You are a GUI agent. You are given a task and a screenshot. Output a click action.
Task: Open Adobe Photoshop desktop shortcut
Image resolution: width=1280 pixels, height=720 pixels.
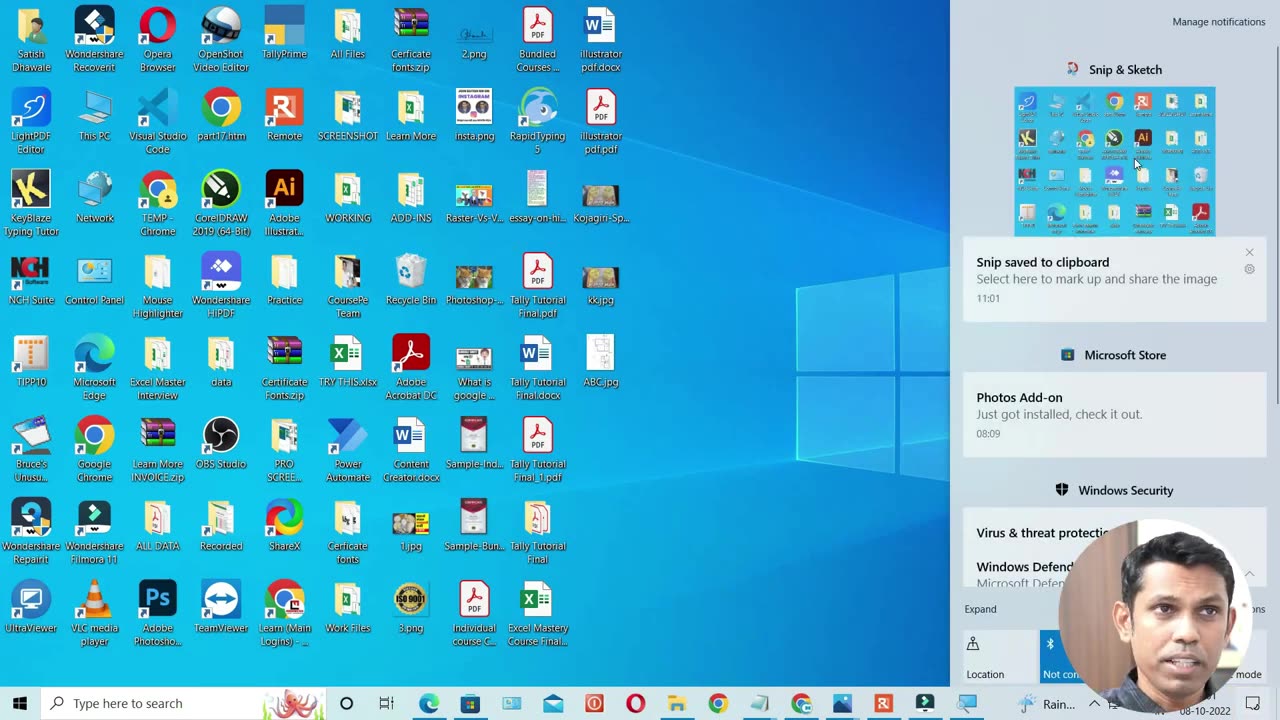click(x=158, y=614)
